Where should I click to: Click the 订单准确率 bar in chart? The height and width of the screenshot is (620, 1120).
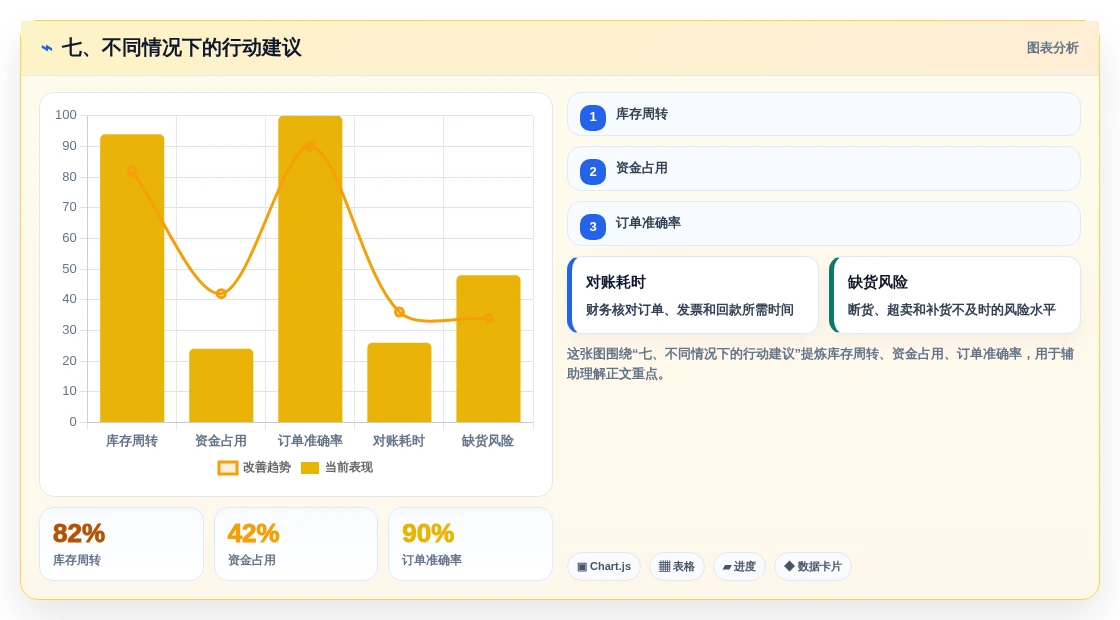pyautogui.click(x=310, y=269)
